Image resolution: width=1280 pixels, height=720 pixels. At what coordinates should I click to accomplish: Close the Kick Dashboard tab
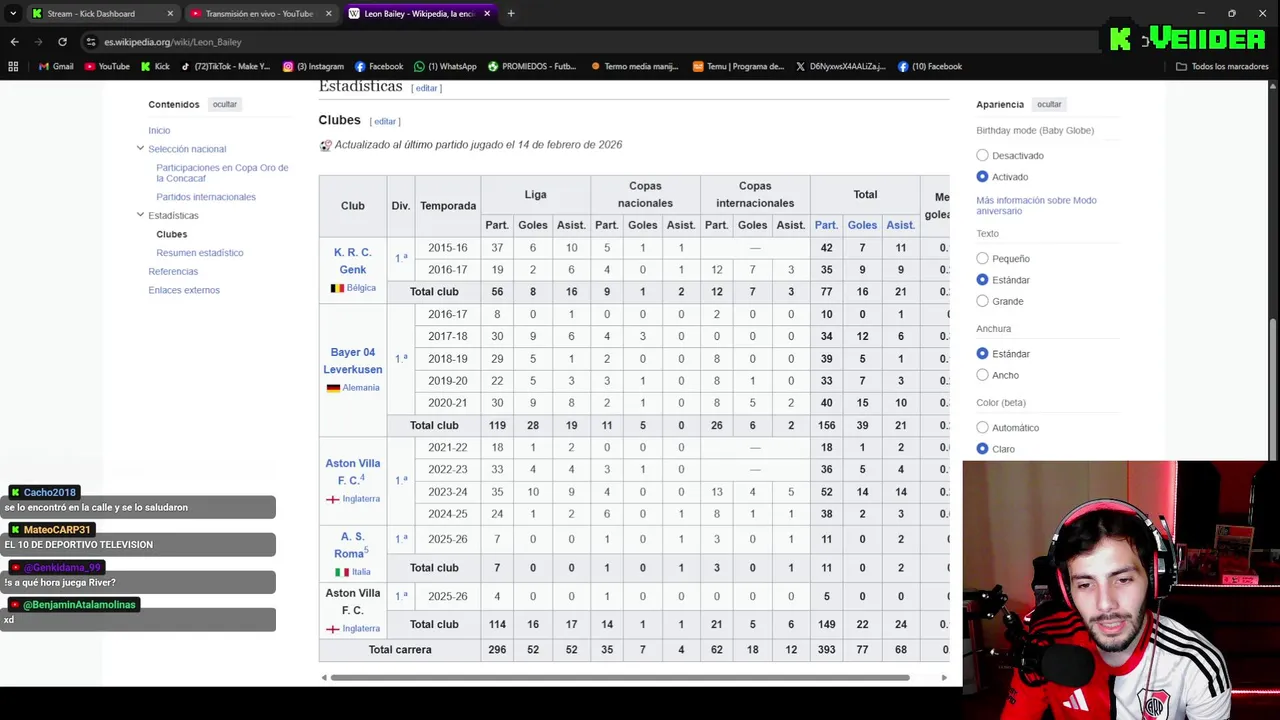(x=170, y=14)
